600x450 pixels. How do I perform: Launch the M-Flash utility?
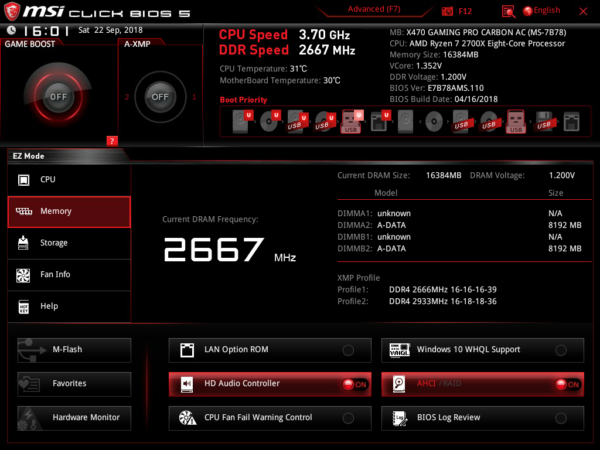[x=74, y=350]
